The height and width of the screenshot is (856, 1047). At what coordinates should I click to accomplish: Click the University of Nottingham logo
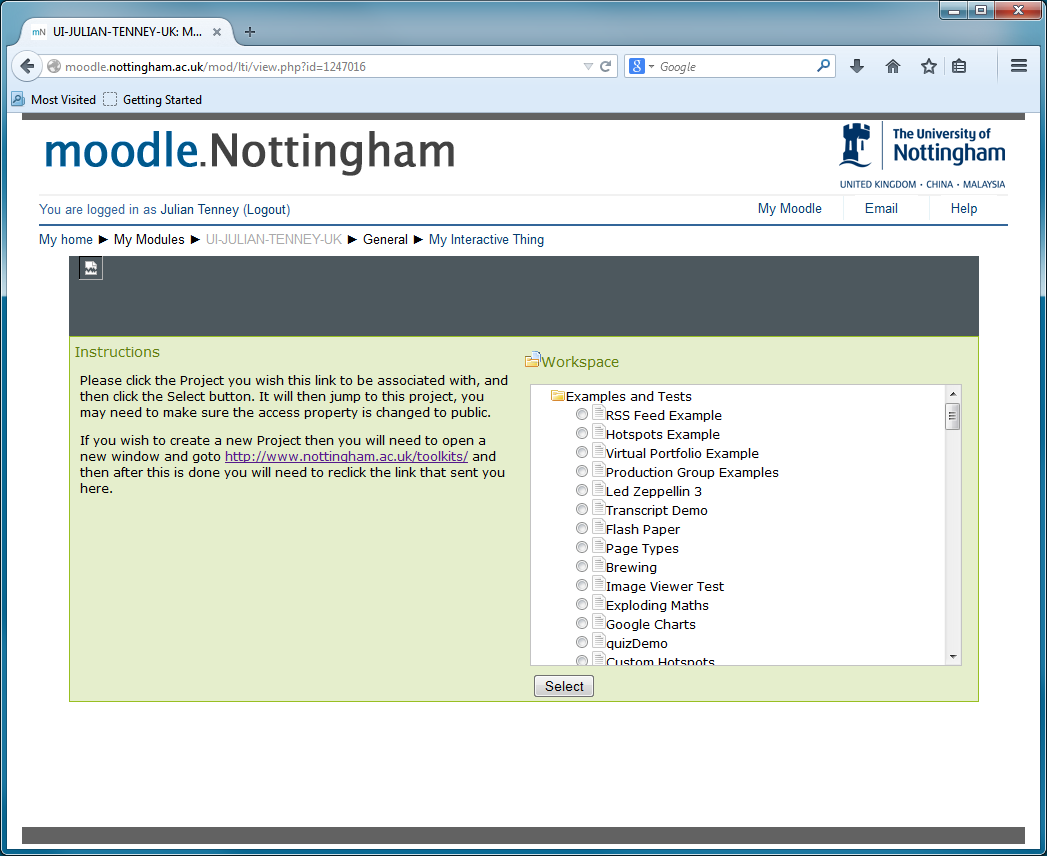coord(922,155)
